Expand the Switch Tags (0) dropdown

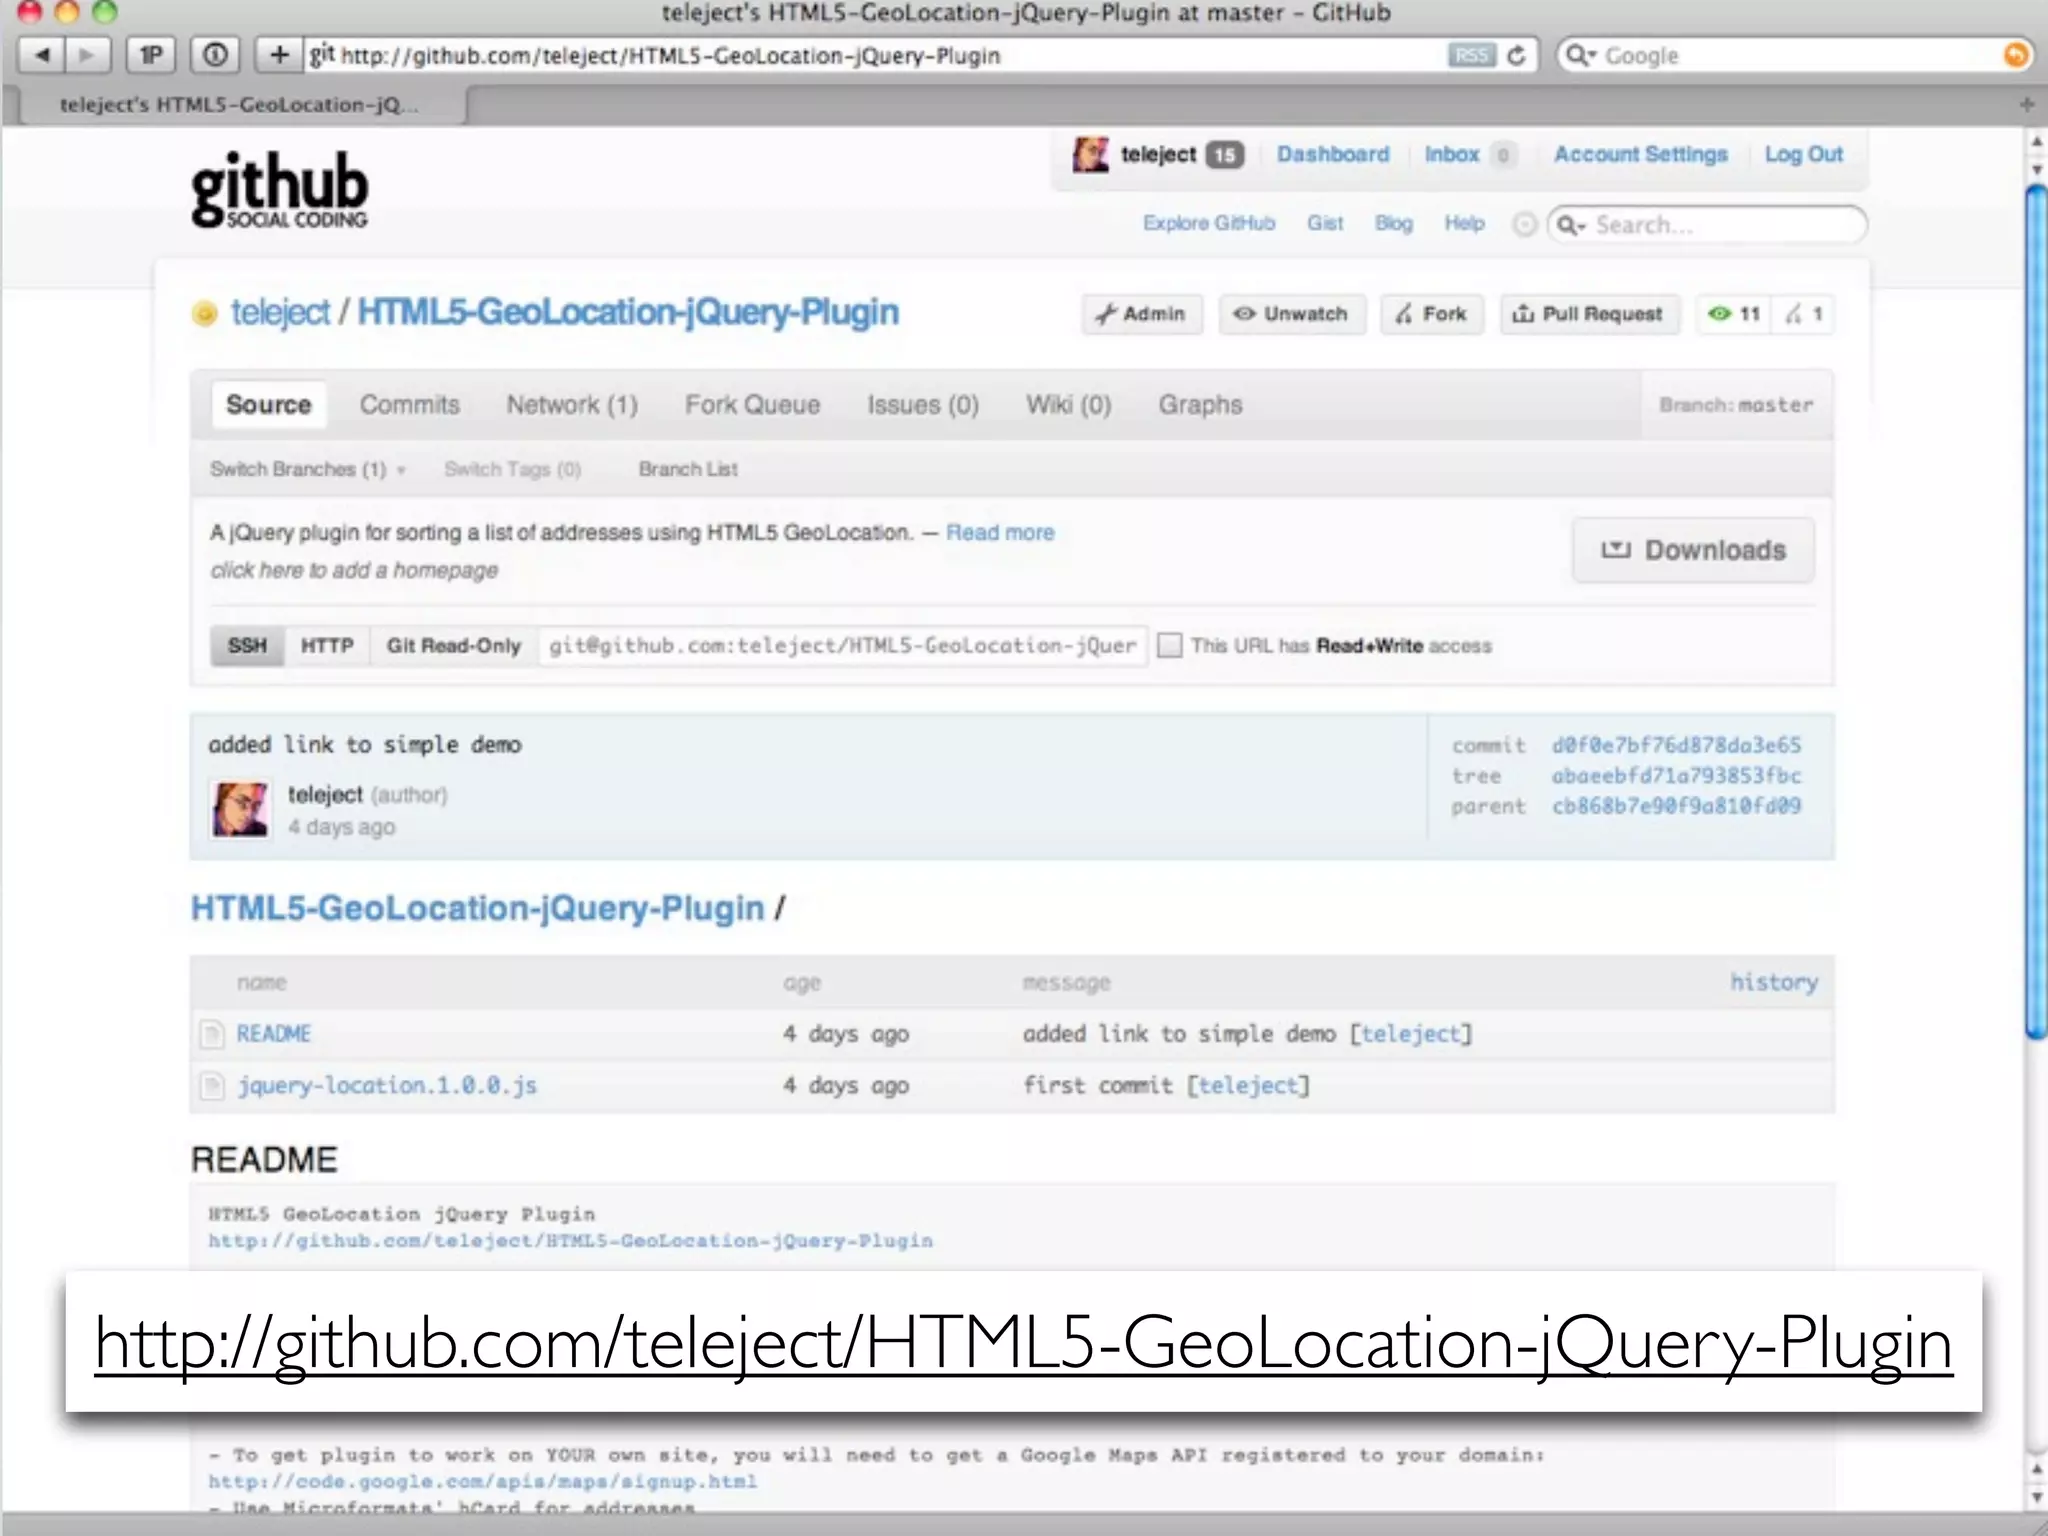click(x=512, y=469)
